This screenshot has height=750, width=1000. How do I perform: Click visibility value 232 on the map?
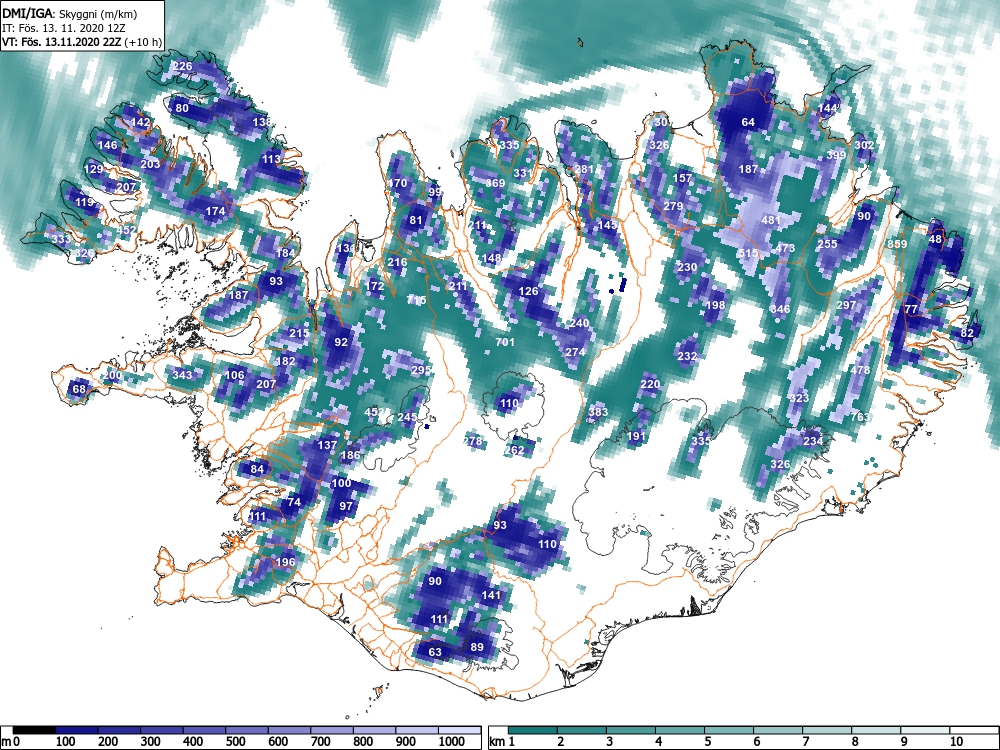pos(687,356)
